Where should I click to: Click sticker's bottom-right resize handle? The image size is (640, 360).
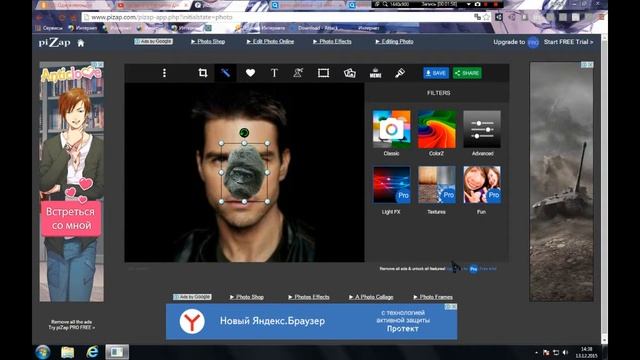click(267, 202)
